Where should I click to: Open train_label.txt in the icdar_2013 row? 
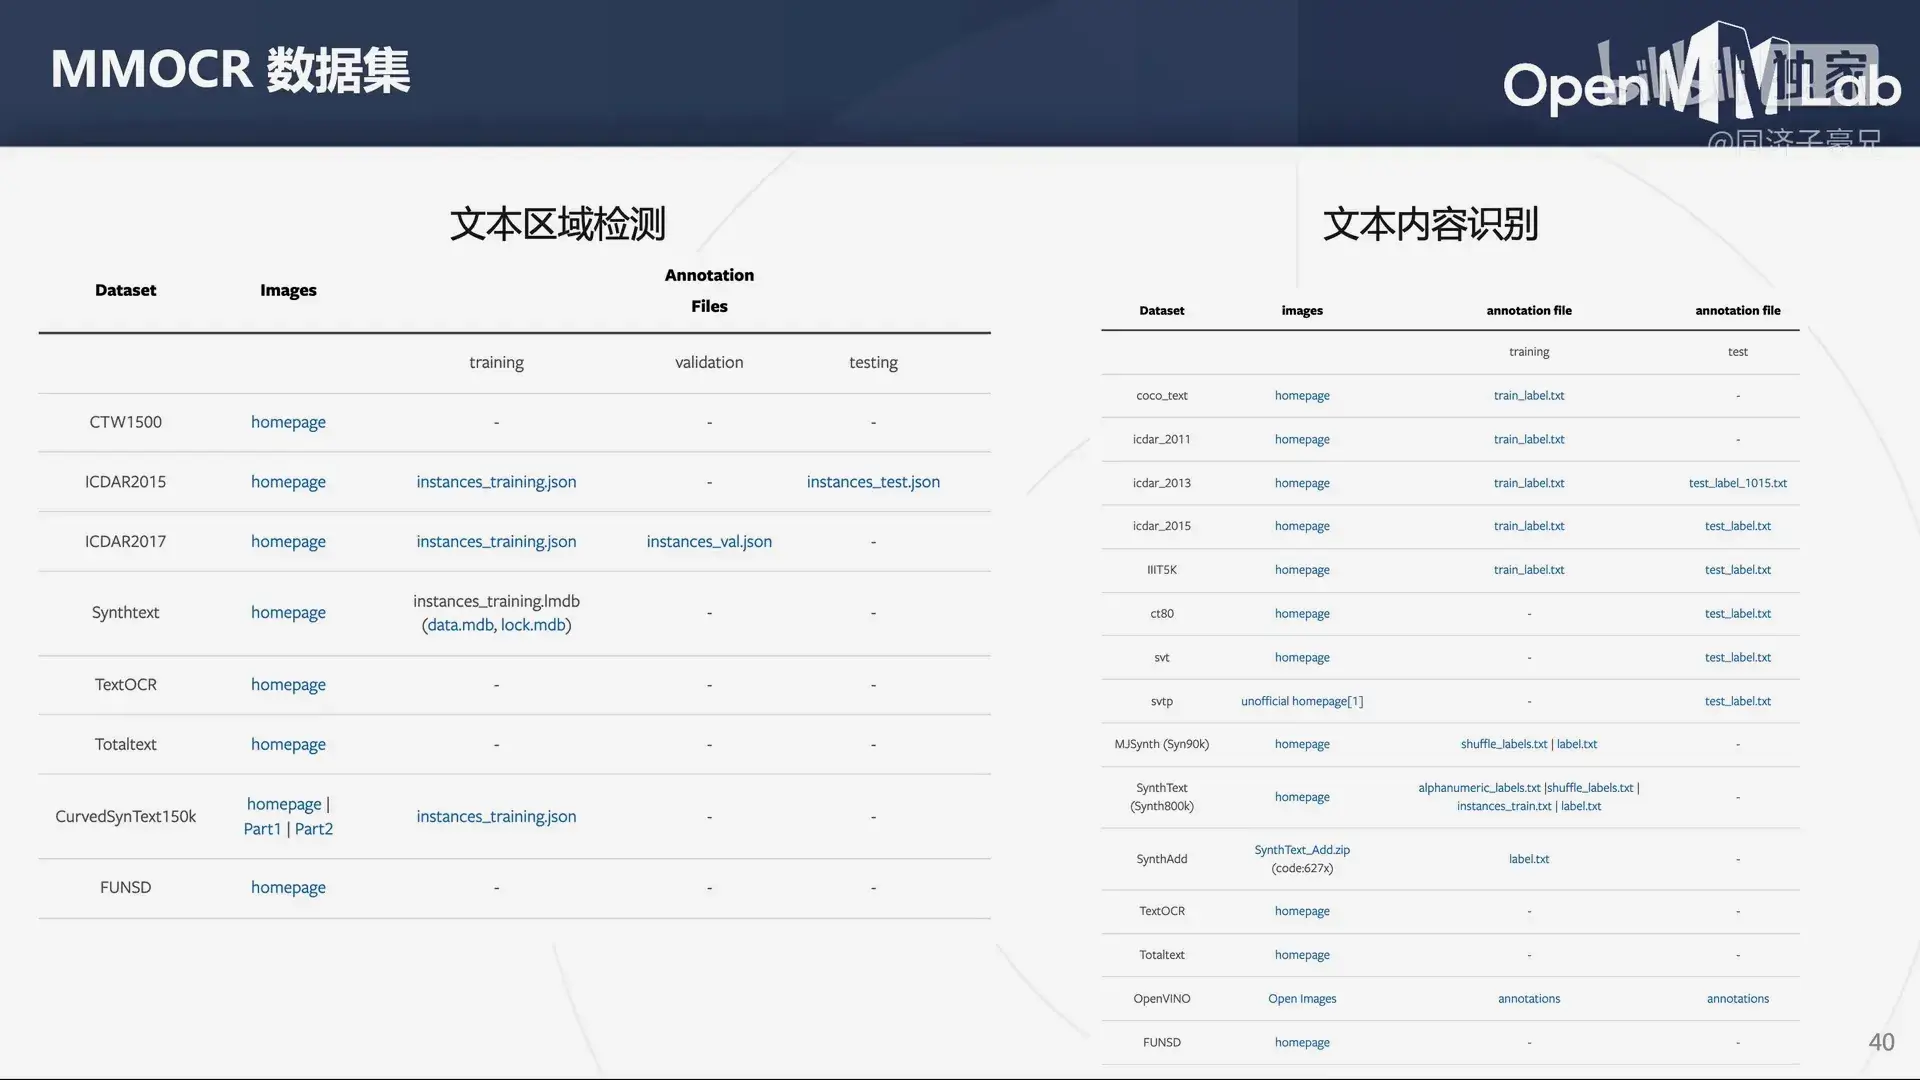pyautogui.click(x=1529, y=483)
